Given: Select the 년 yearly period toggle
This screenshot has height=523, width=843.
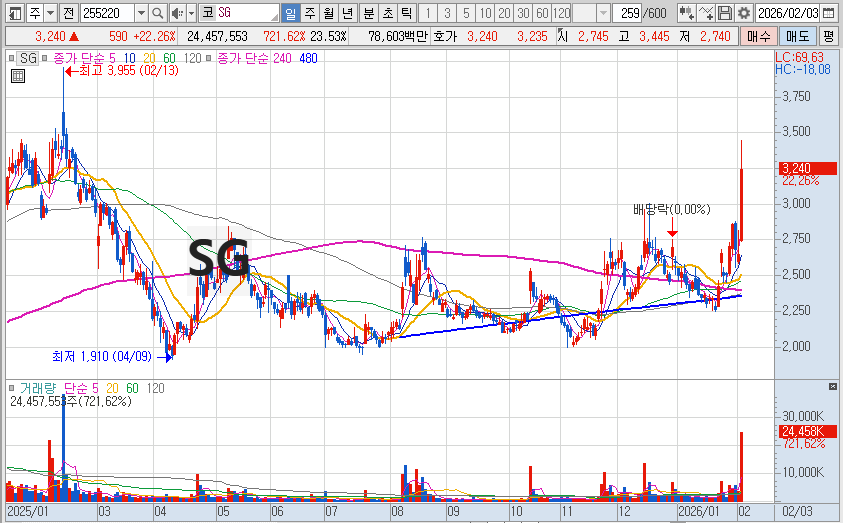Looking at the screenshot, I should tap(348, 13).
